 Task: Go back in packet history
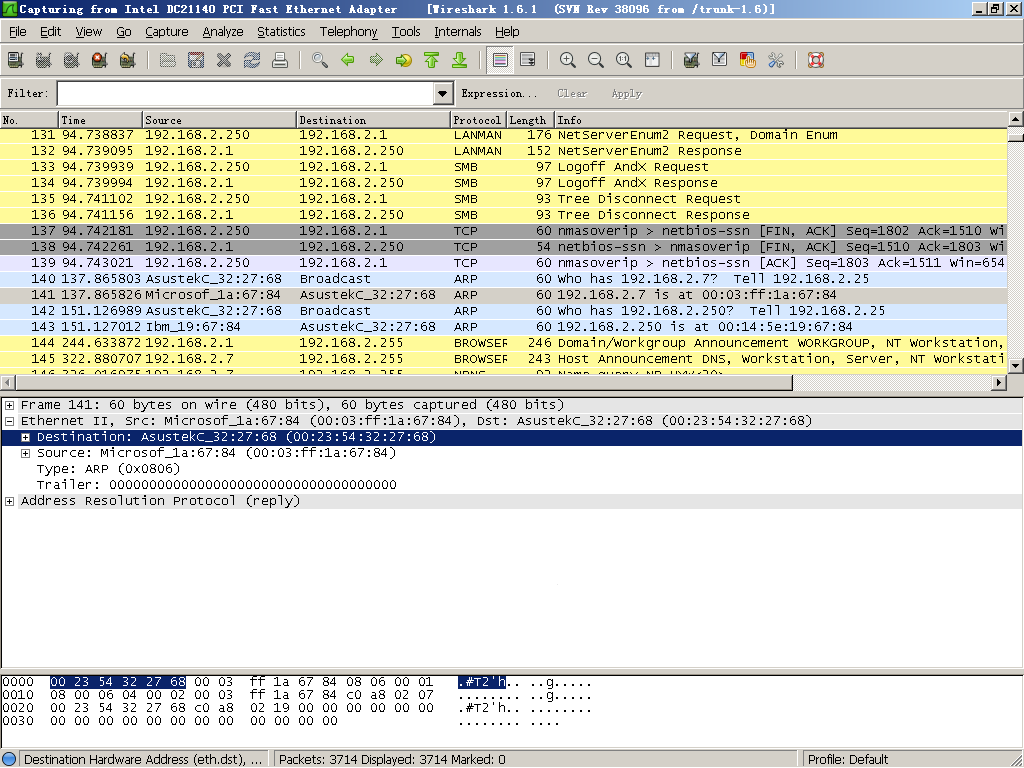[348, 60]
